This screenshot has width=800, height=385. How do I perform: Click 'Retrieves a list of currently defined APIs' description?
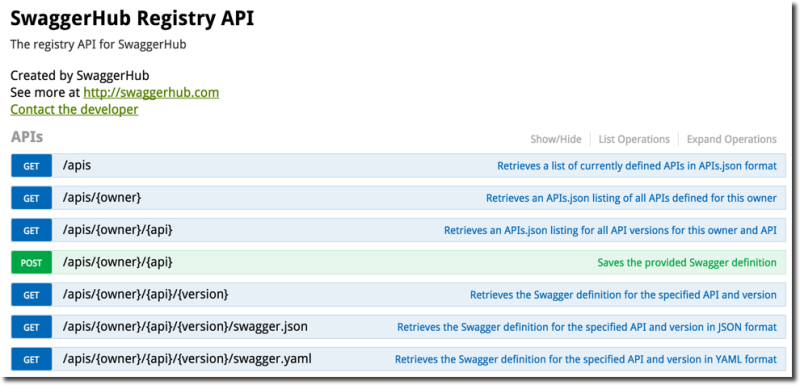click(637, 166)
